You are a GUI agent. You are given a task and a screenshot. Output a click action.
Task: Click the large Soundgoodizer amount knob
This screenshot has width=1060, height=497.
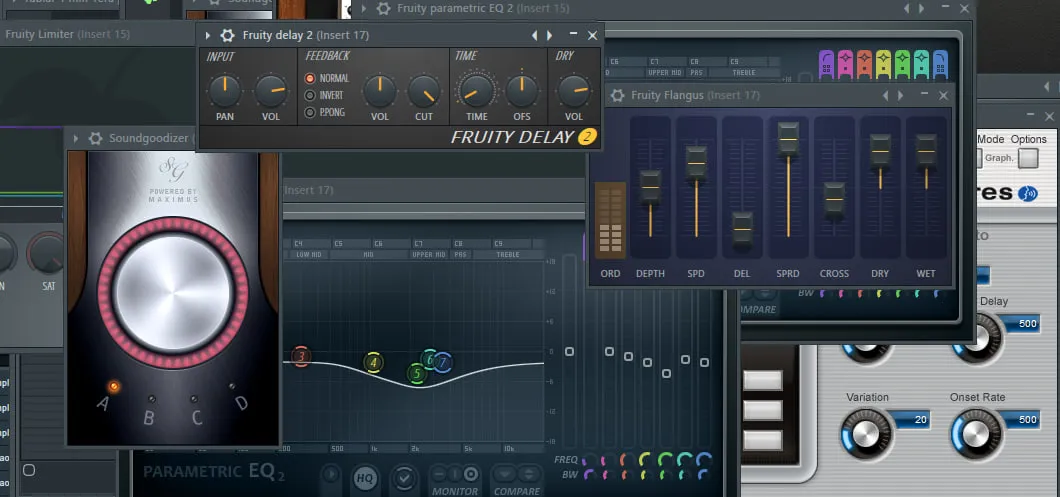tap(173, 293)
